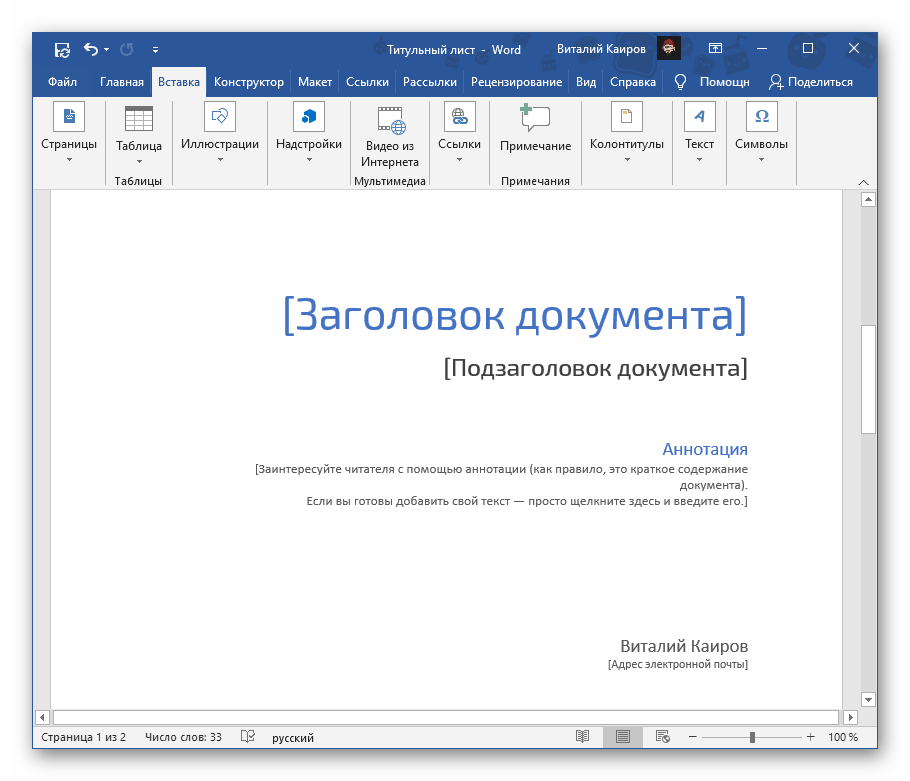The image size is (910, 781).
Task: Switch to the Рецензирование tab
Action: [517, 82]
